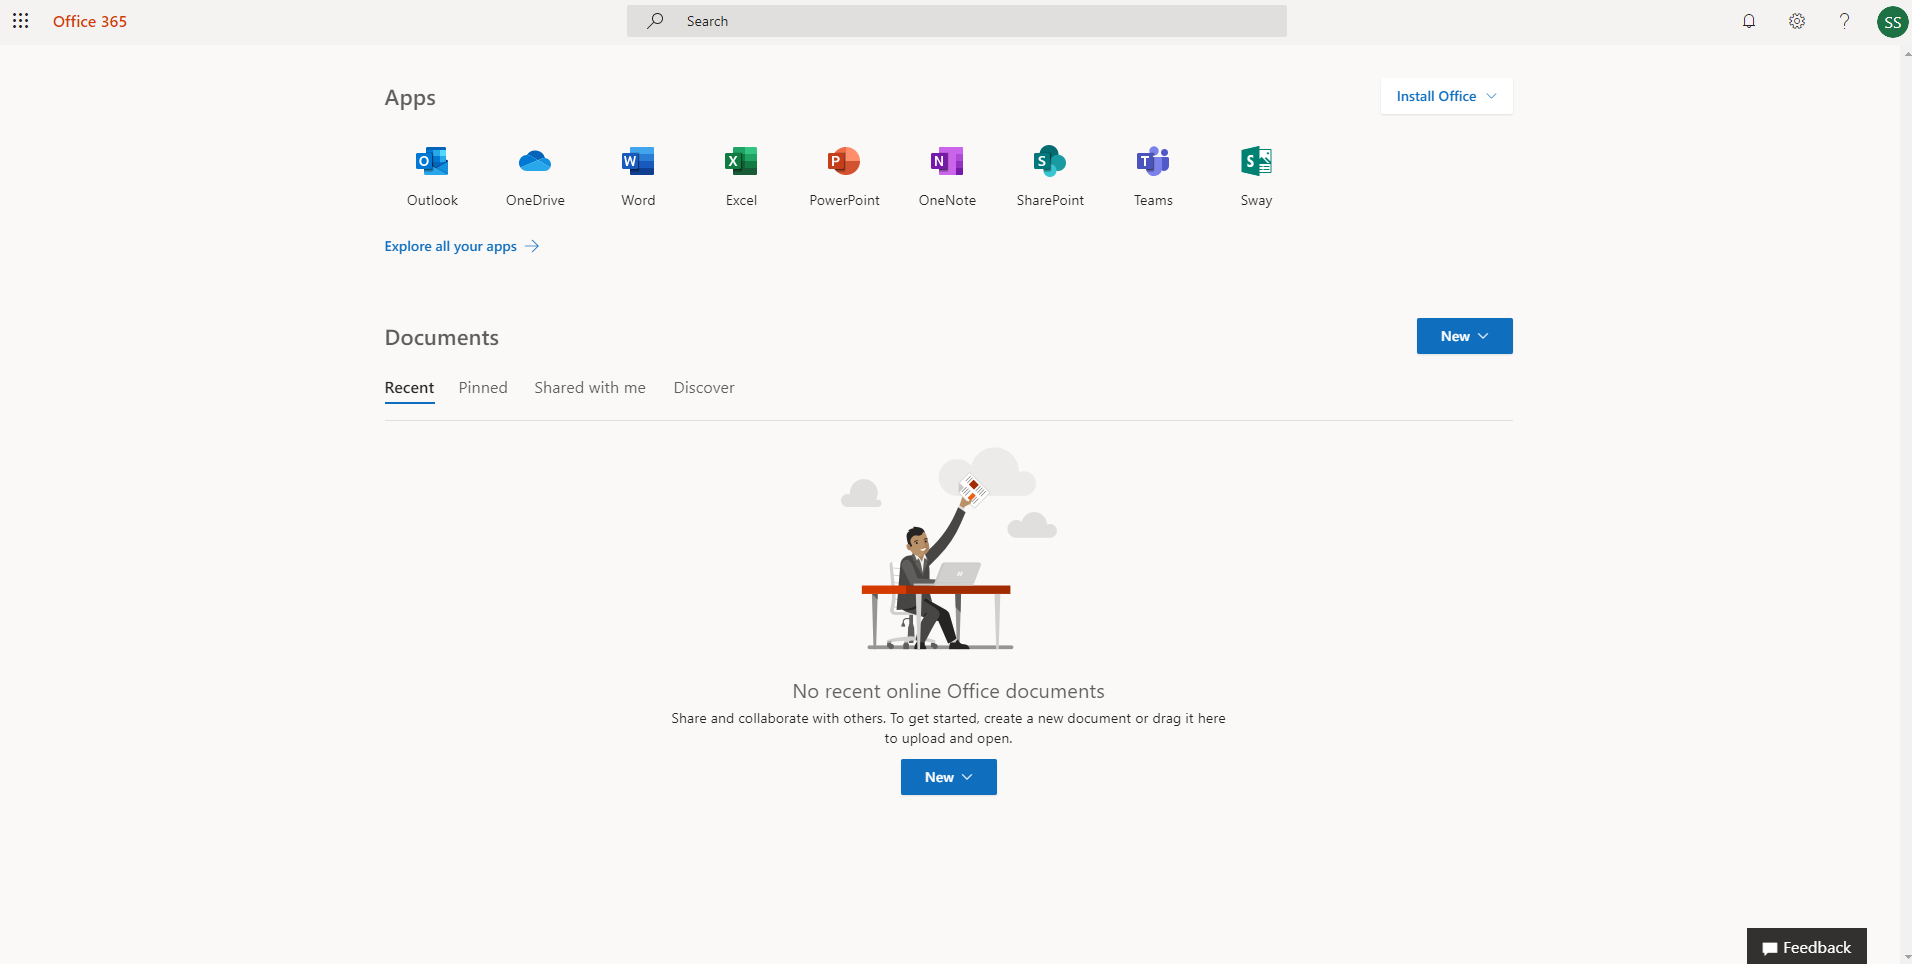Launch the PowerPoint app
1912x964 pixels.
pyautogui.click(x=844, y=175)
